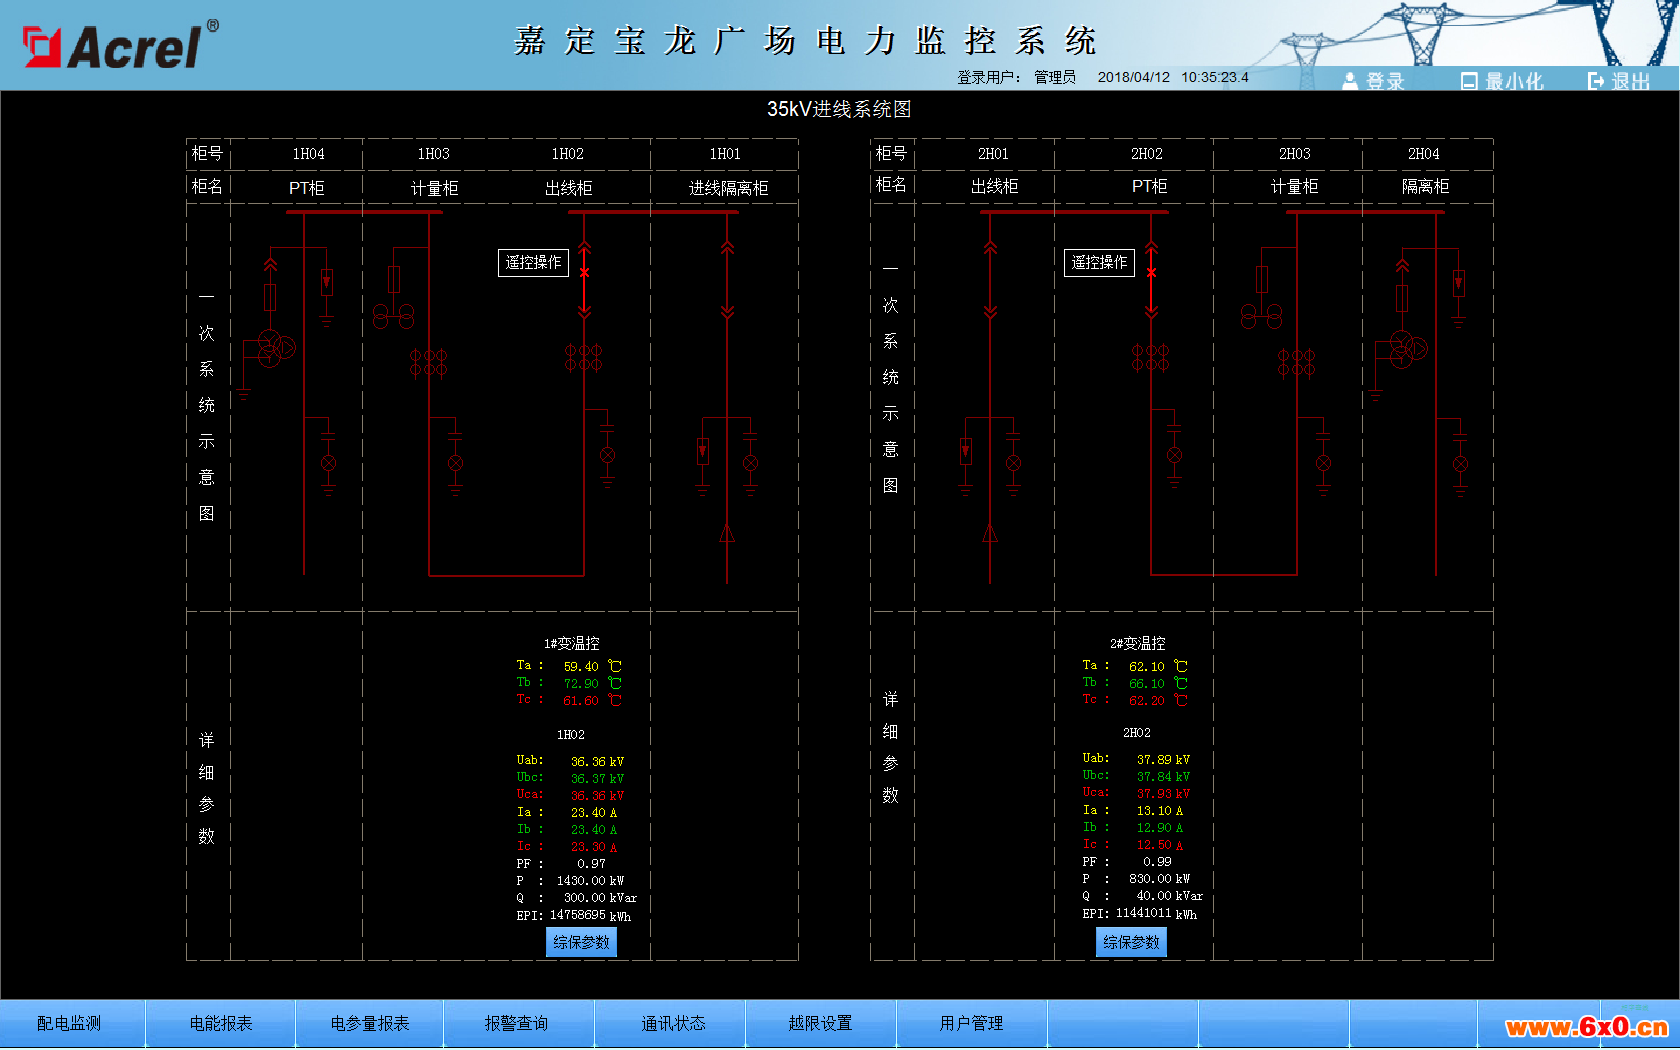Click the 2#变 Ta value 62.10

click(x=1146, y=666)
